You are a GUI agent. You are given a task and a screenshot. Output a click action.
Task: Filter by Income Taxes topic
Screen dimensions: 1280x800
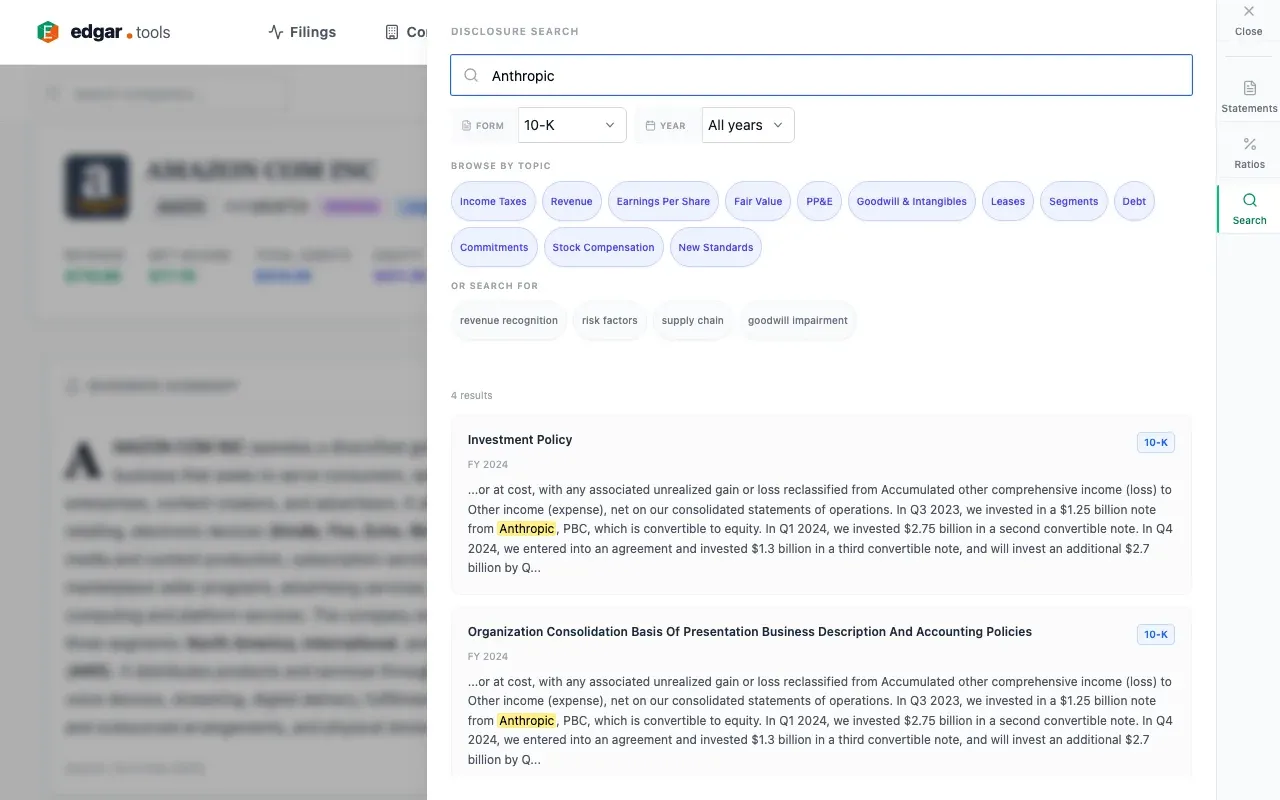tap(493, 201)
